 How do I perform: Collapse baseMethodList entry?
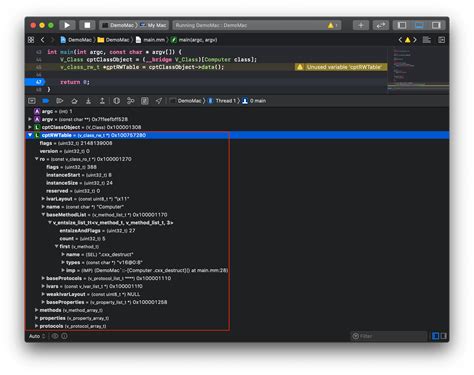pos(43,215)
